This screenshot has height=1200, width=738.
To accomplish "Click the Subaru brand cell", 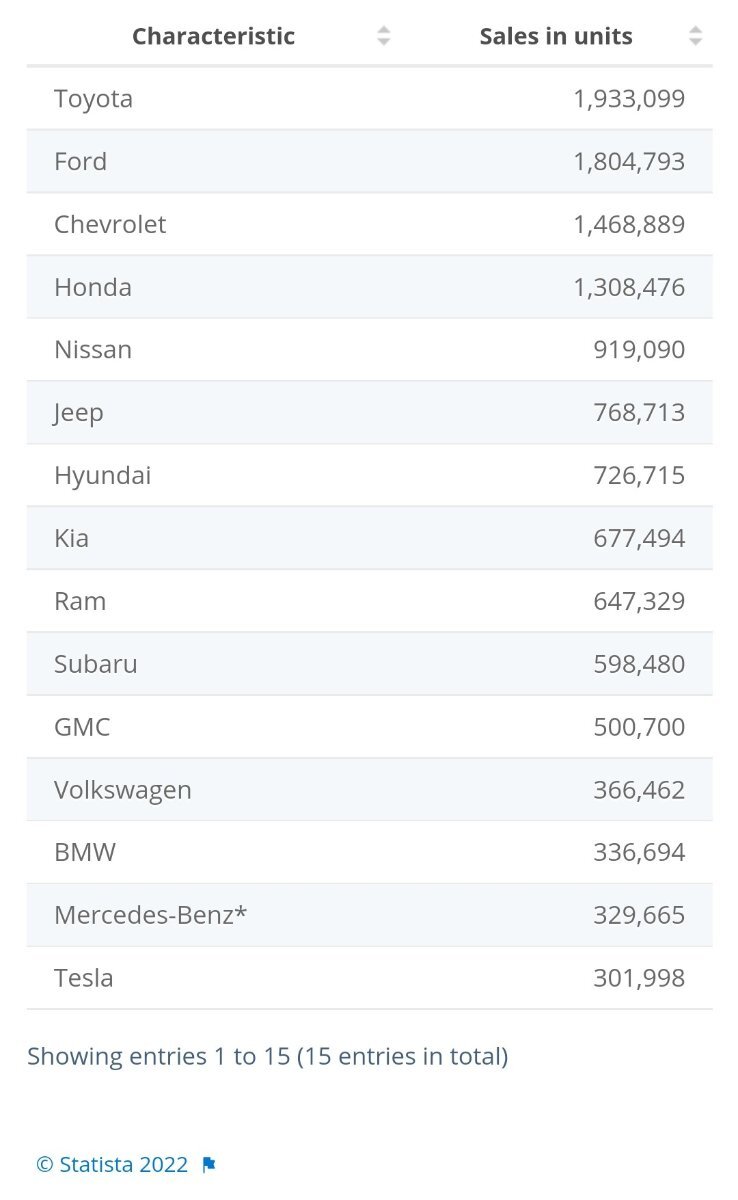I will [96, 664].
